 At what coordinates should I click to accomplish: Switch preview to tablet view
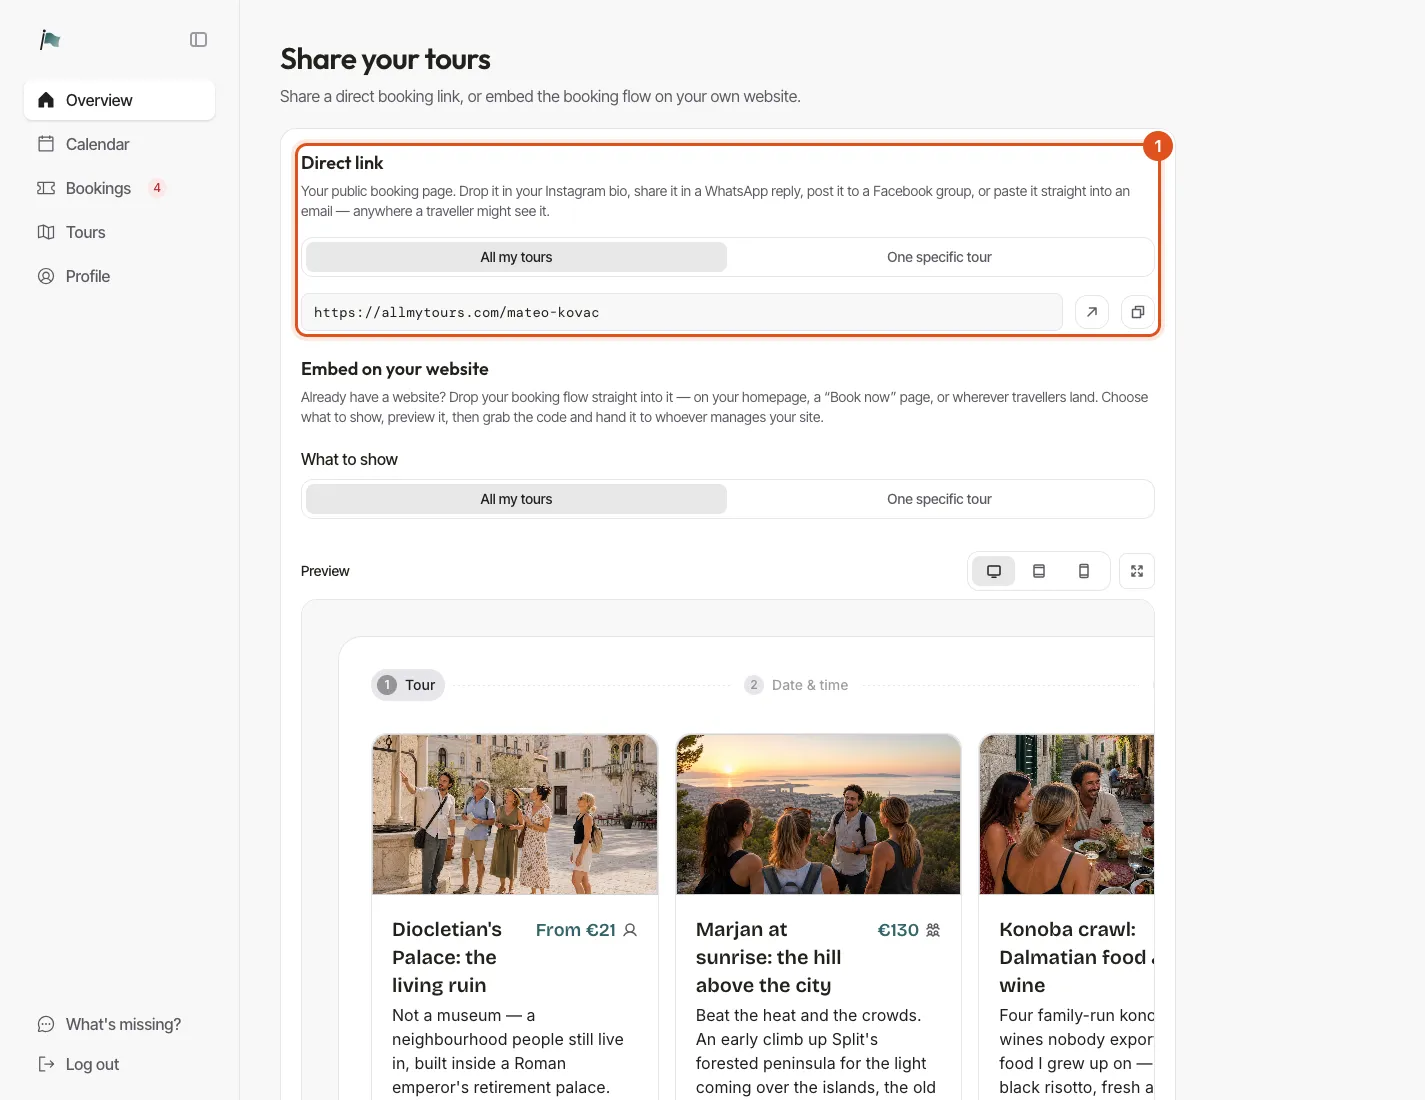click(1039, 571)
